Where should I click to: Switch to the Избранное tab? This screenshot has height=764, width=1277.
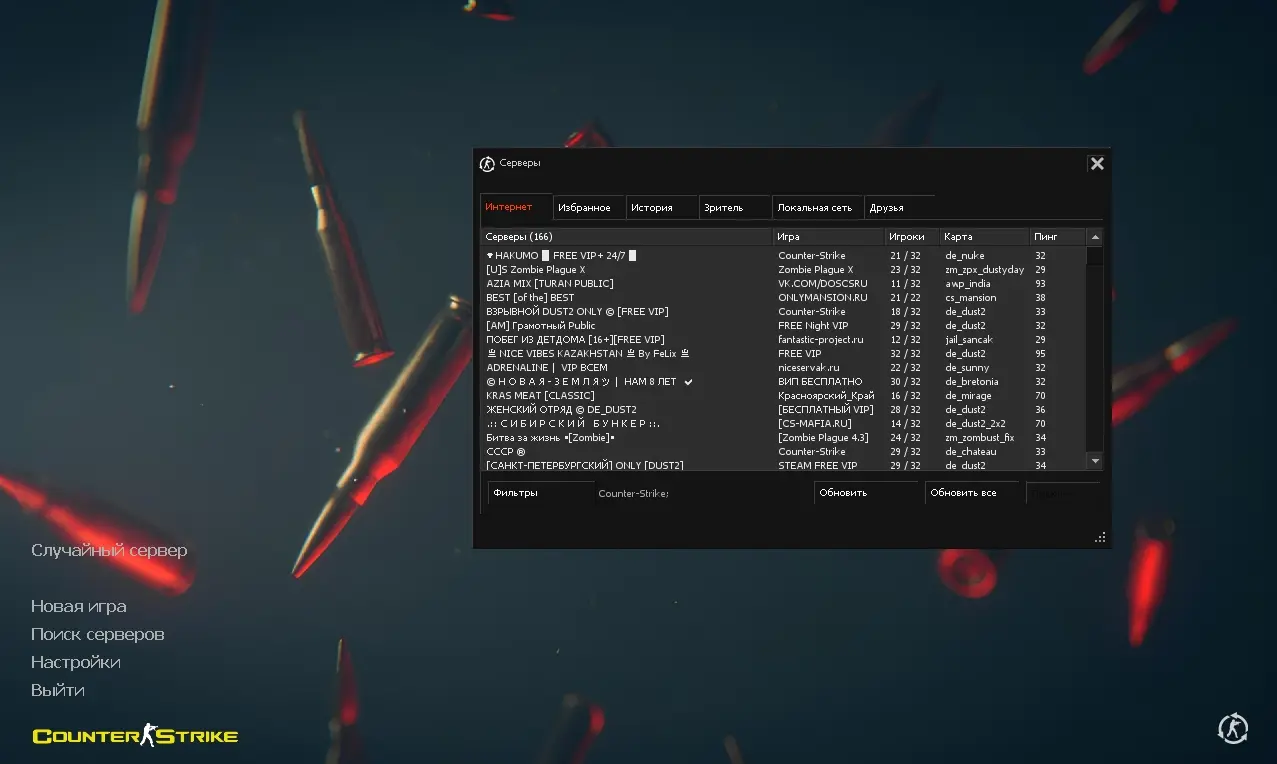coord(585,208)
